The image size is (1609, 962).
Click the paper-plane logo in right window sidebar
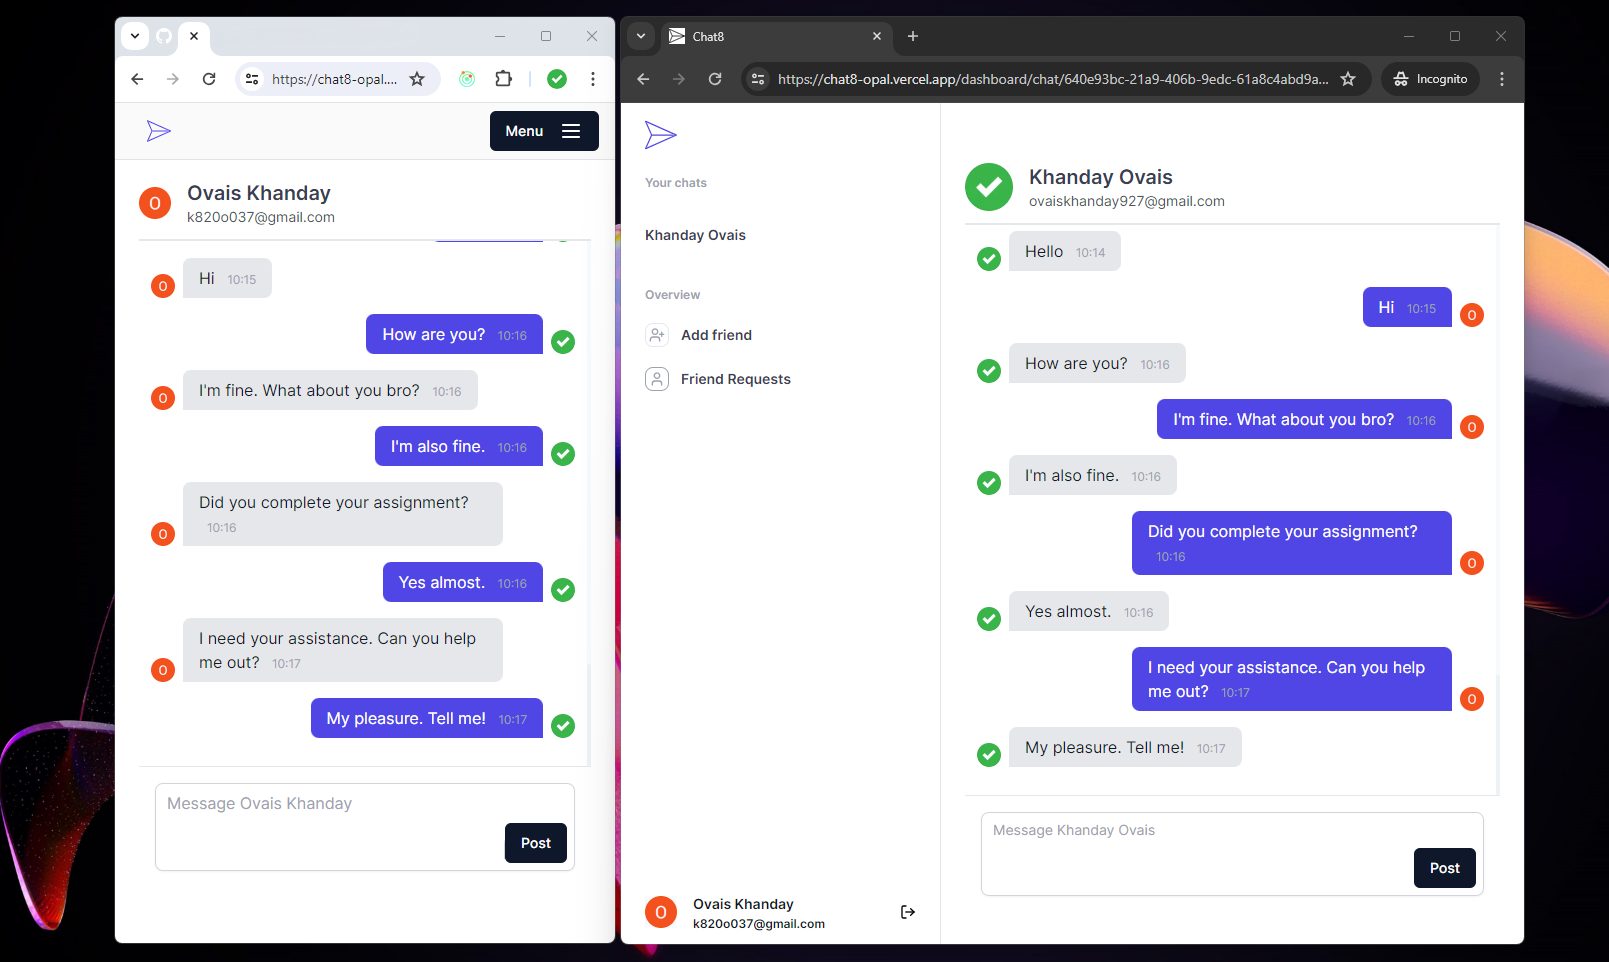[661, 135]
